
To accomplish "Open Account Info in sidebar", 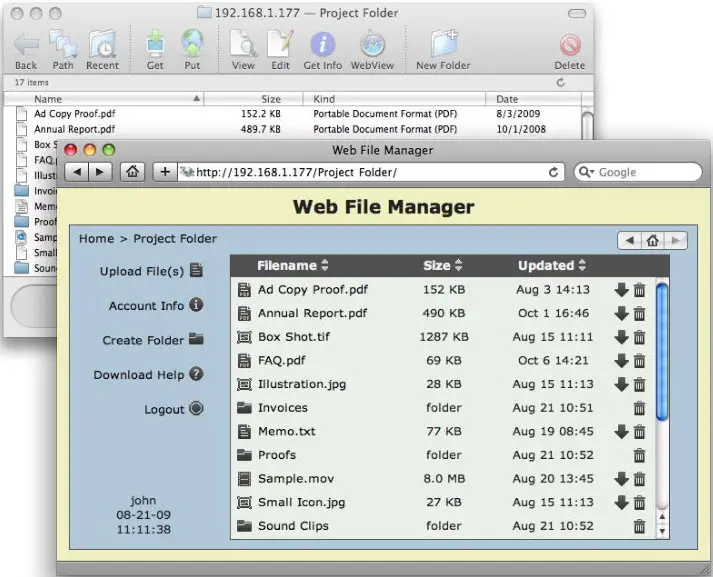I will click(x=156, y=305).
